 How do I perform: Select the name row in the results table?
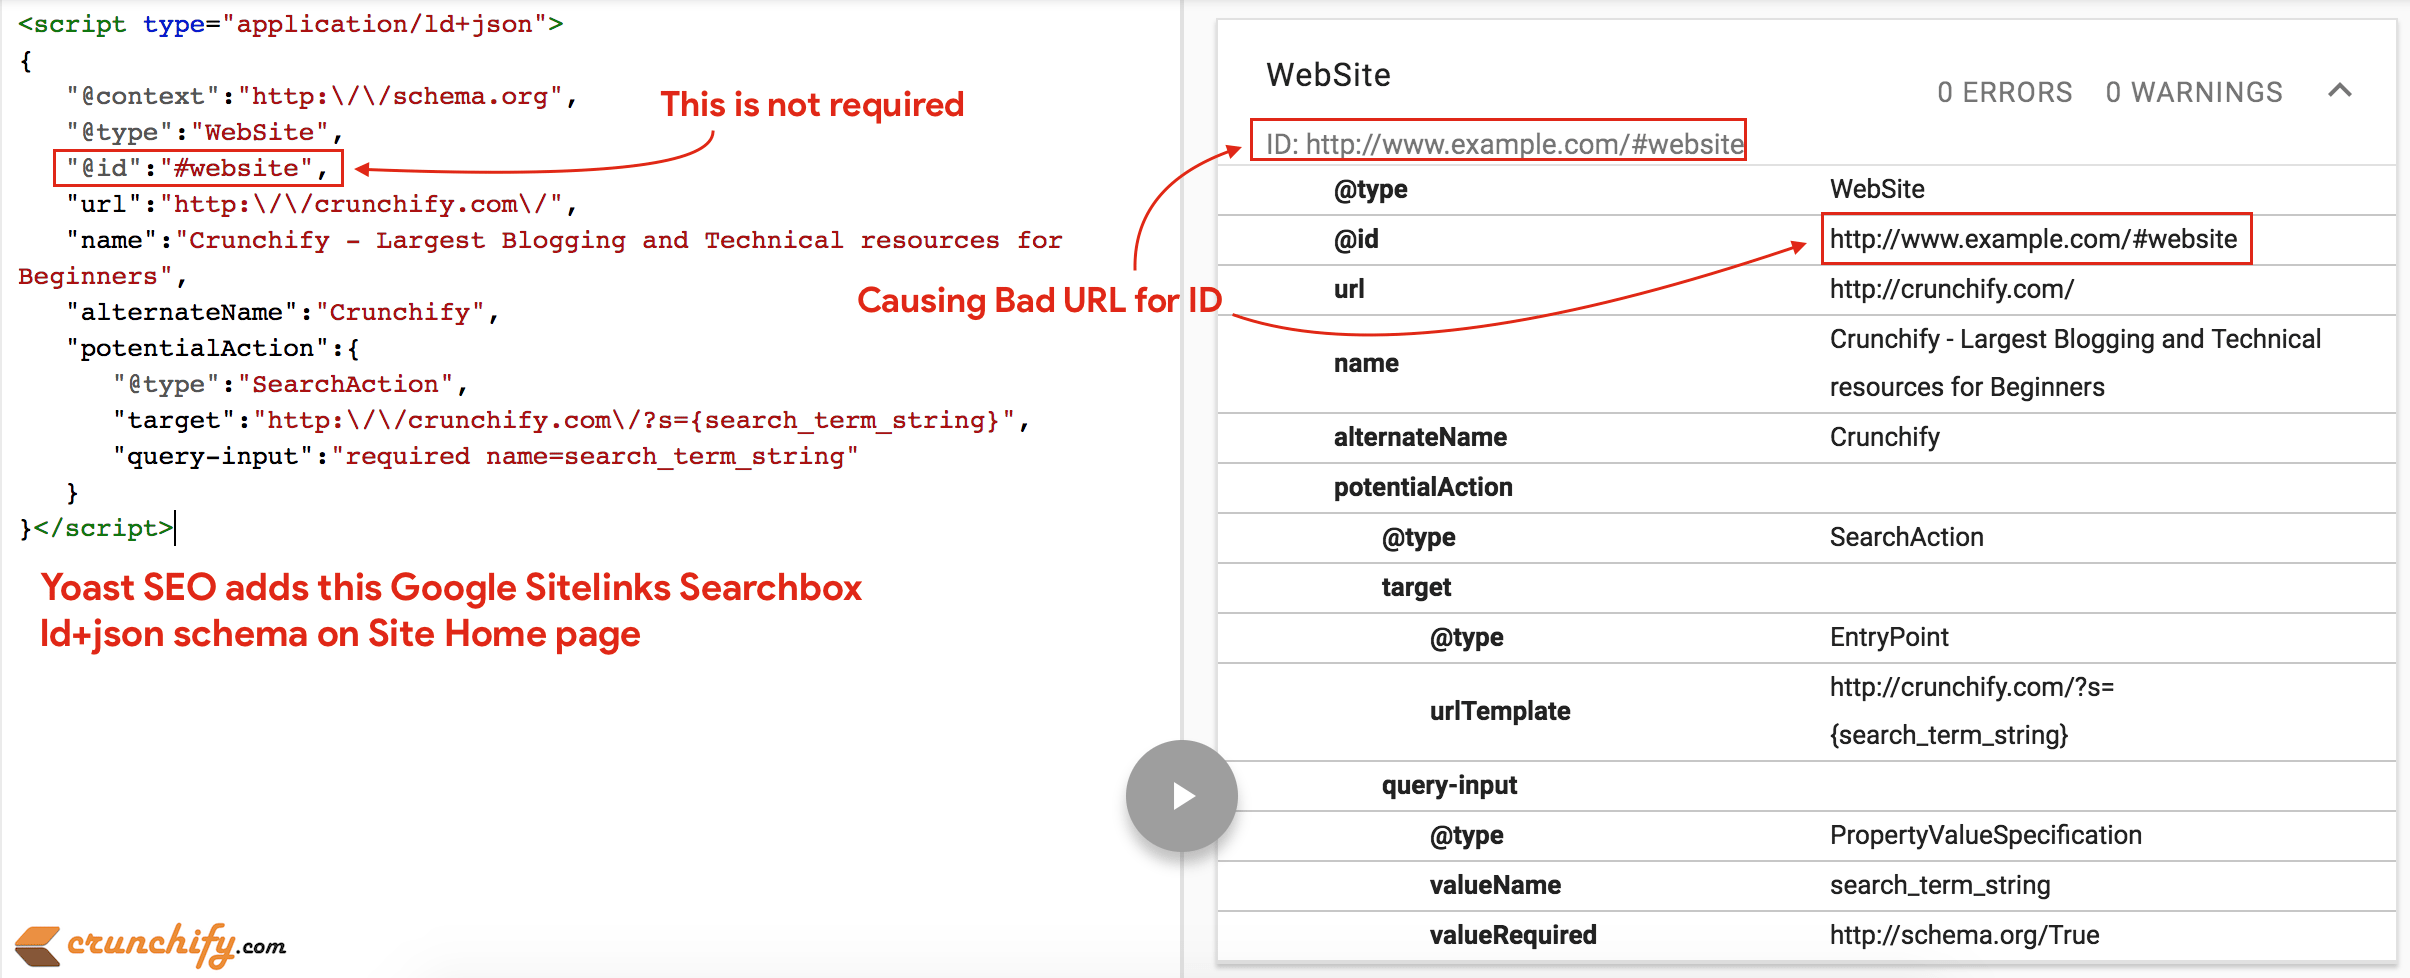point(1366,363)
